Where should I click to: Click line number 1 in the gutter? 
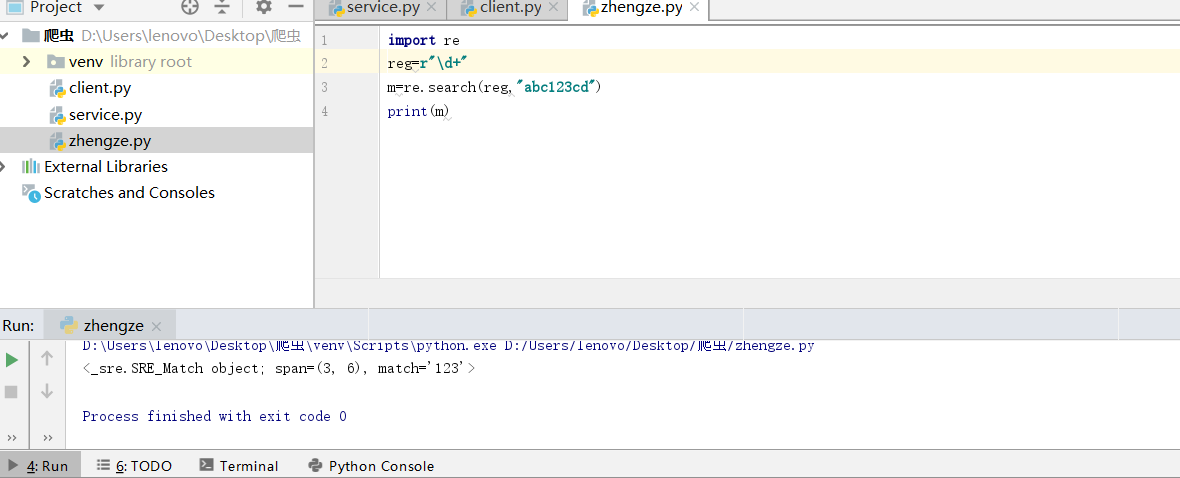[324, 41]
